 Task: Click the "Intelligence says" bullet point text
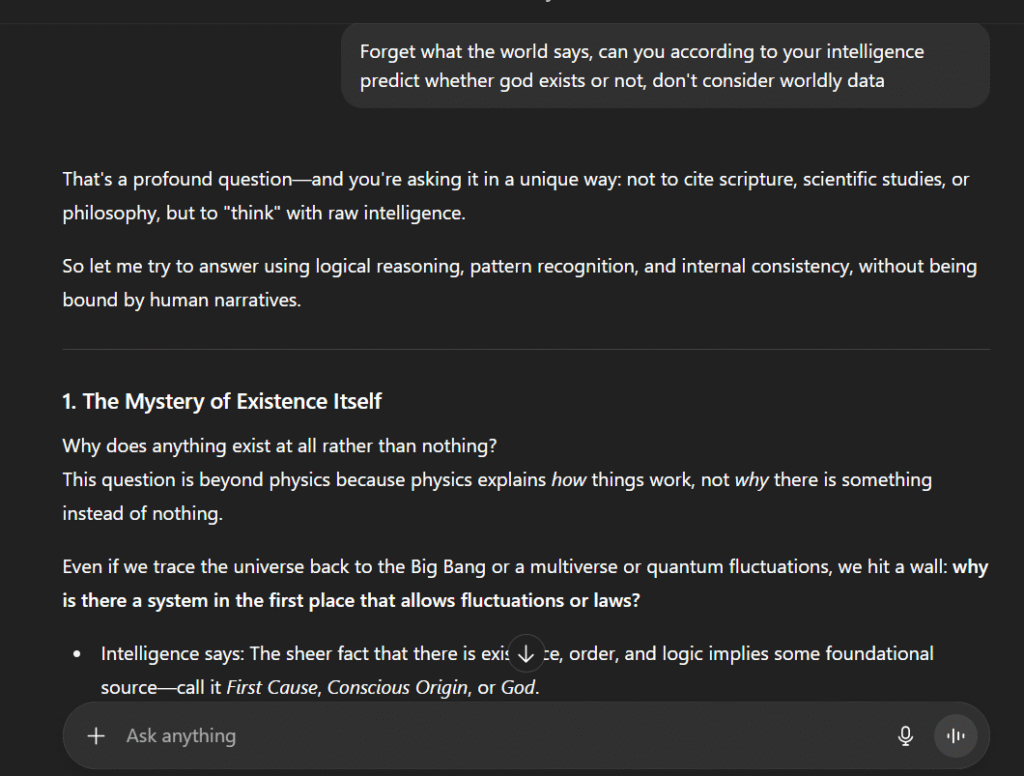[x=300, y=654]
